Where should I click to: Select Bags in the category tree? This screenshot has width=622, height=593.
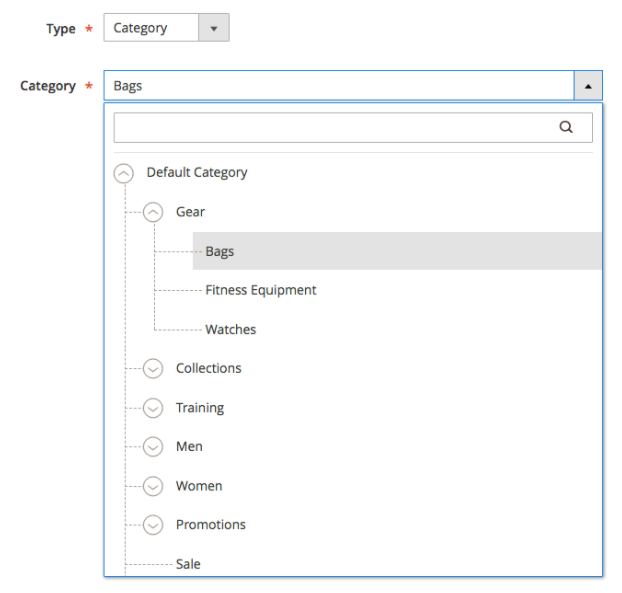(220, 251)
